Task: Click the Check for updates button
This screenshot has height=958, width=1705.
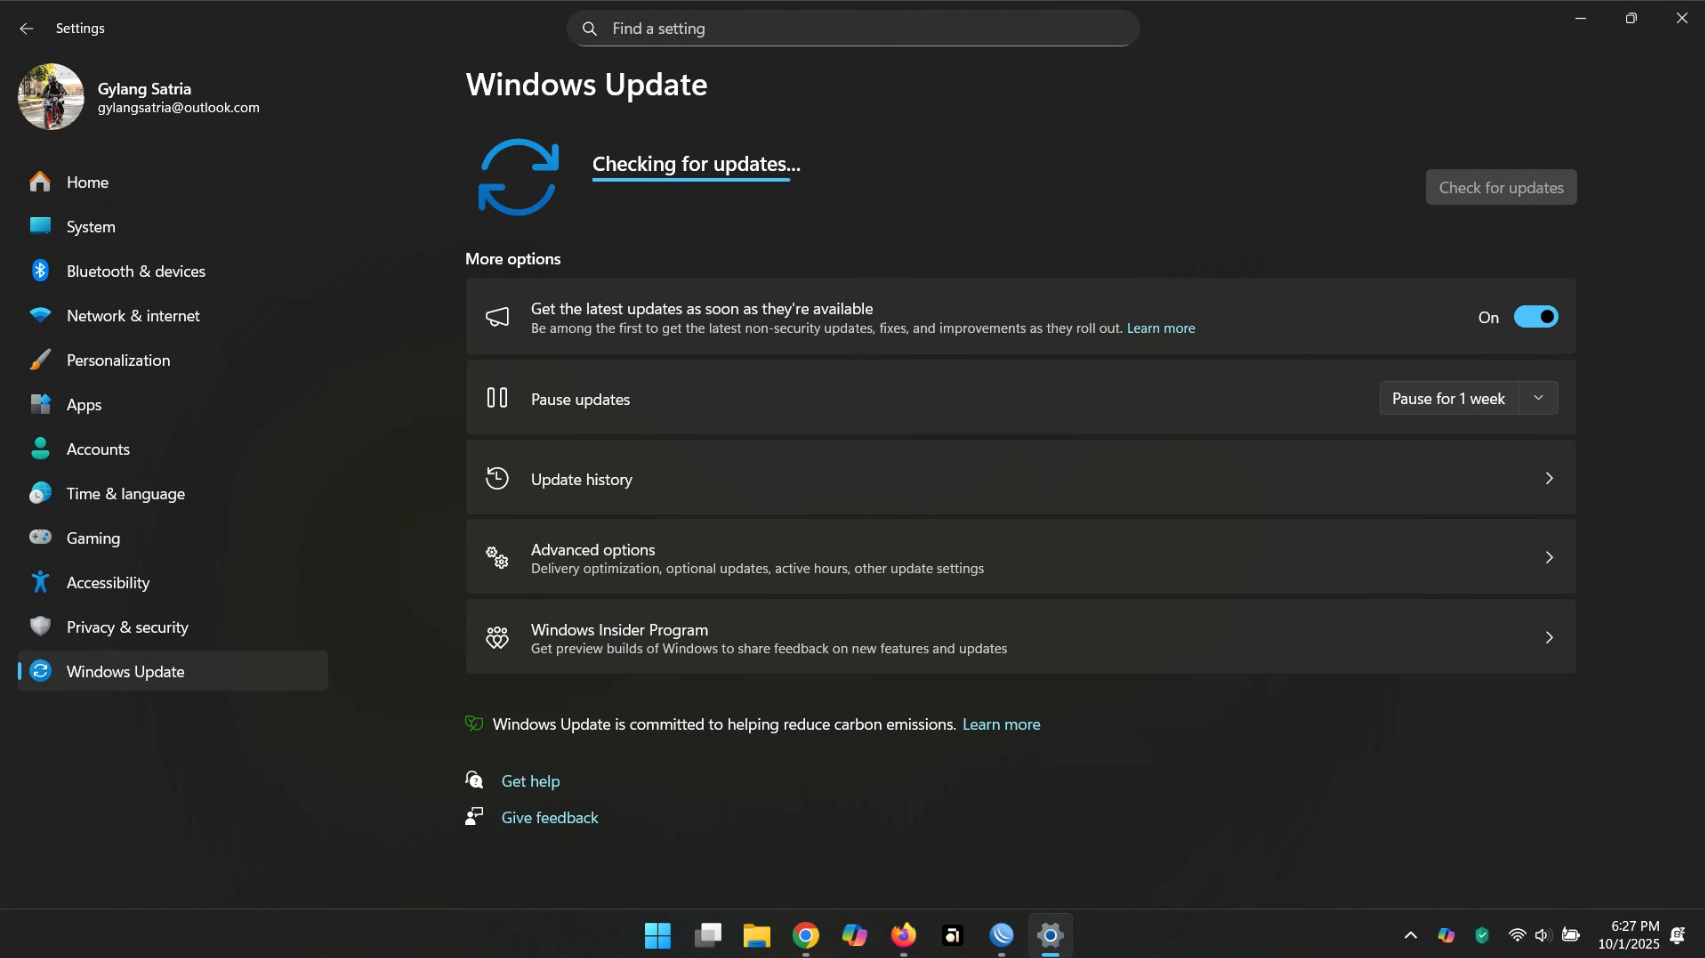Action: point(1500,188)
